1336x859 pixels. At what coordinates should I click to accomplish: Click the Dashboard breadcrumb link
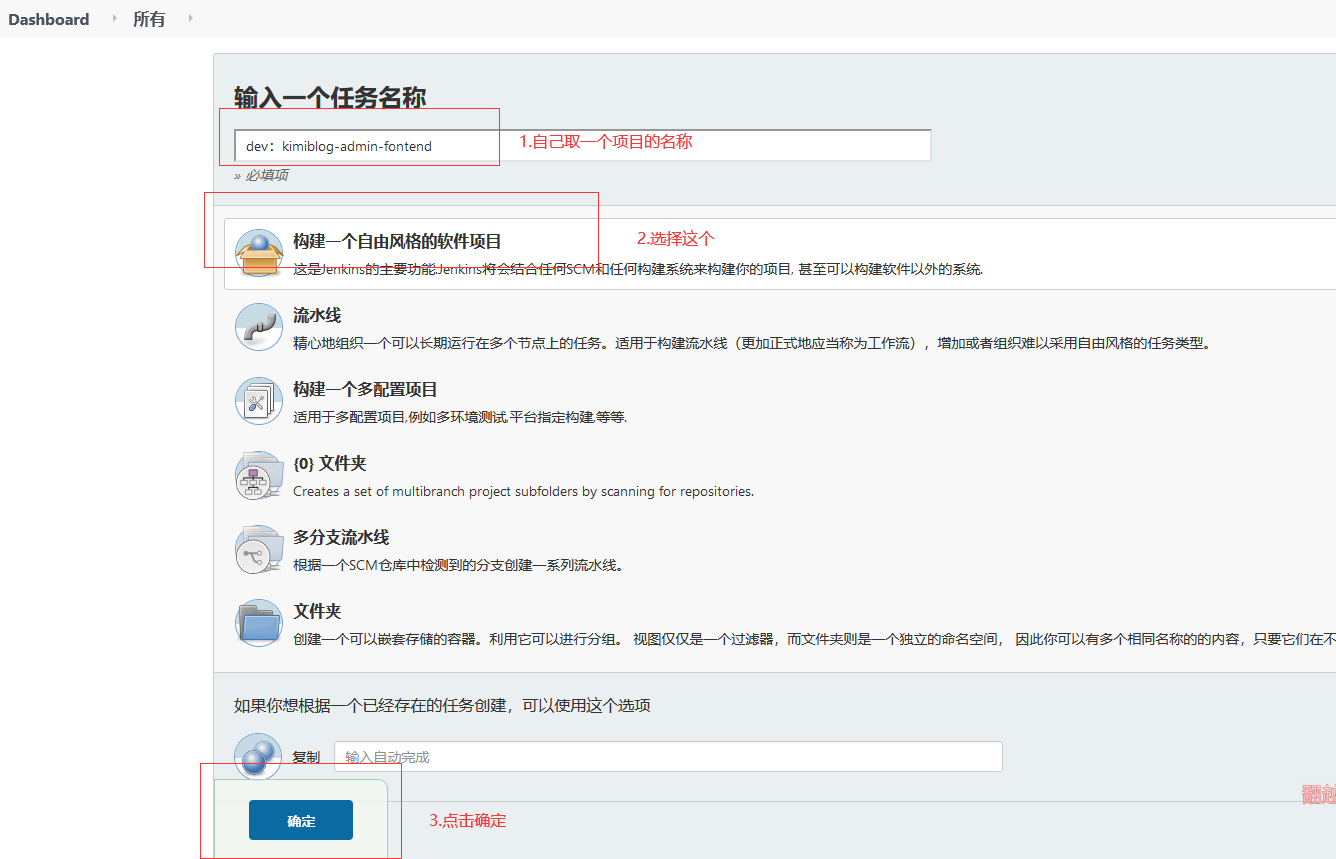(48, 19)
